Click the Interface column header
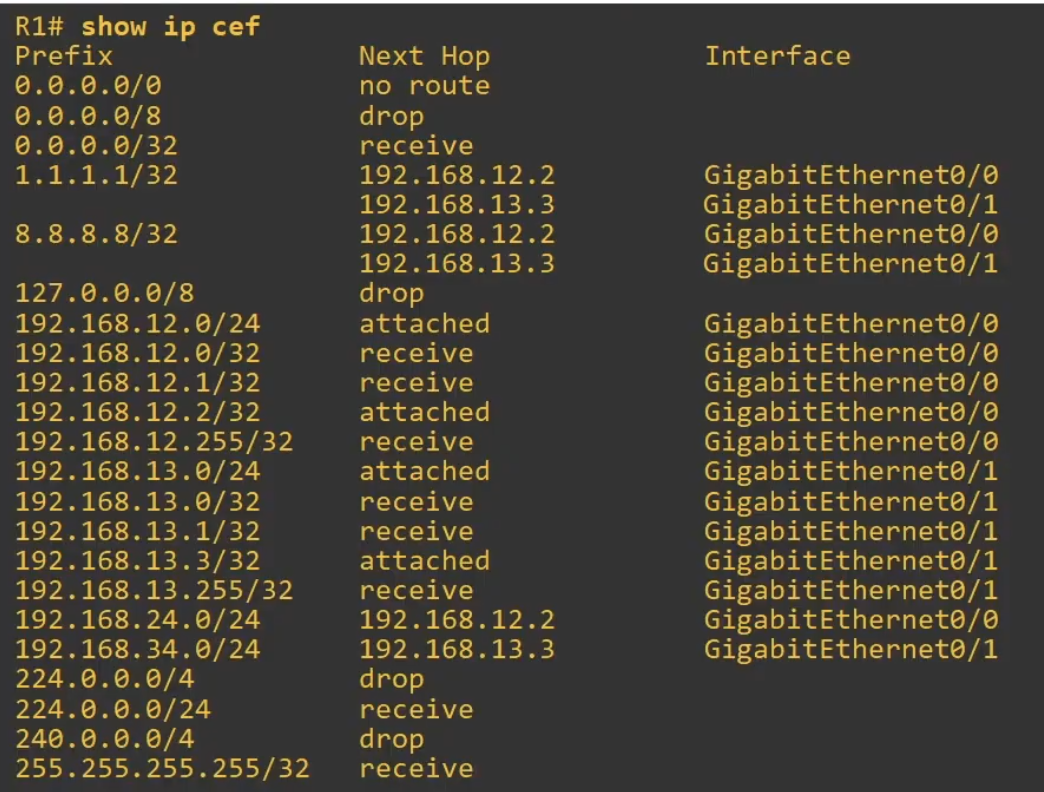Screen dimensions: 1044x792 pos(777,55)
